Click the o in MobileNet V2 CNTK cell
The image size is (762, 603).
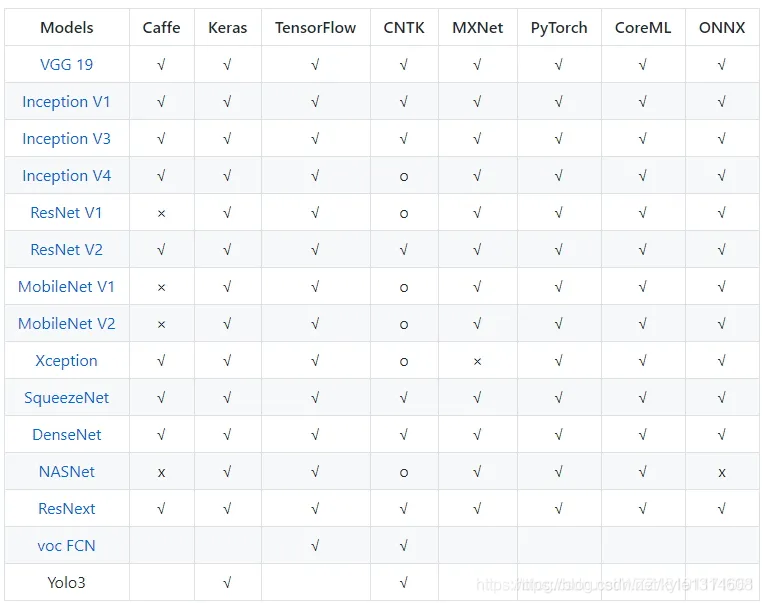(x=404, y=325)
